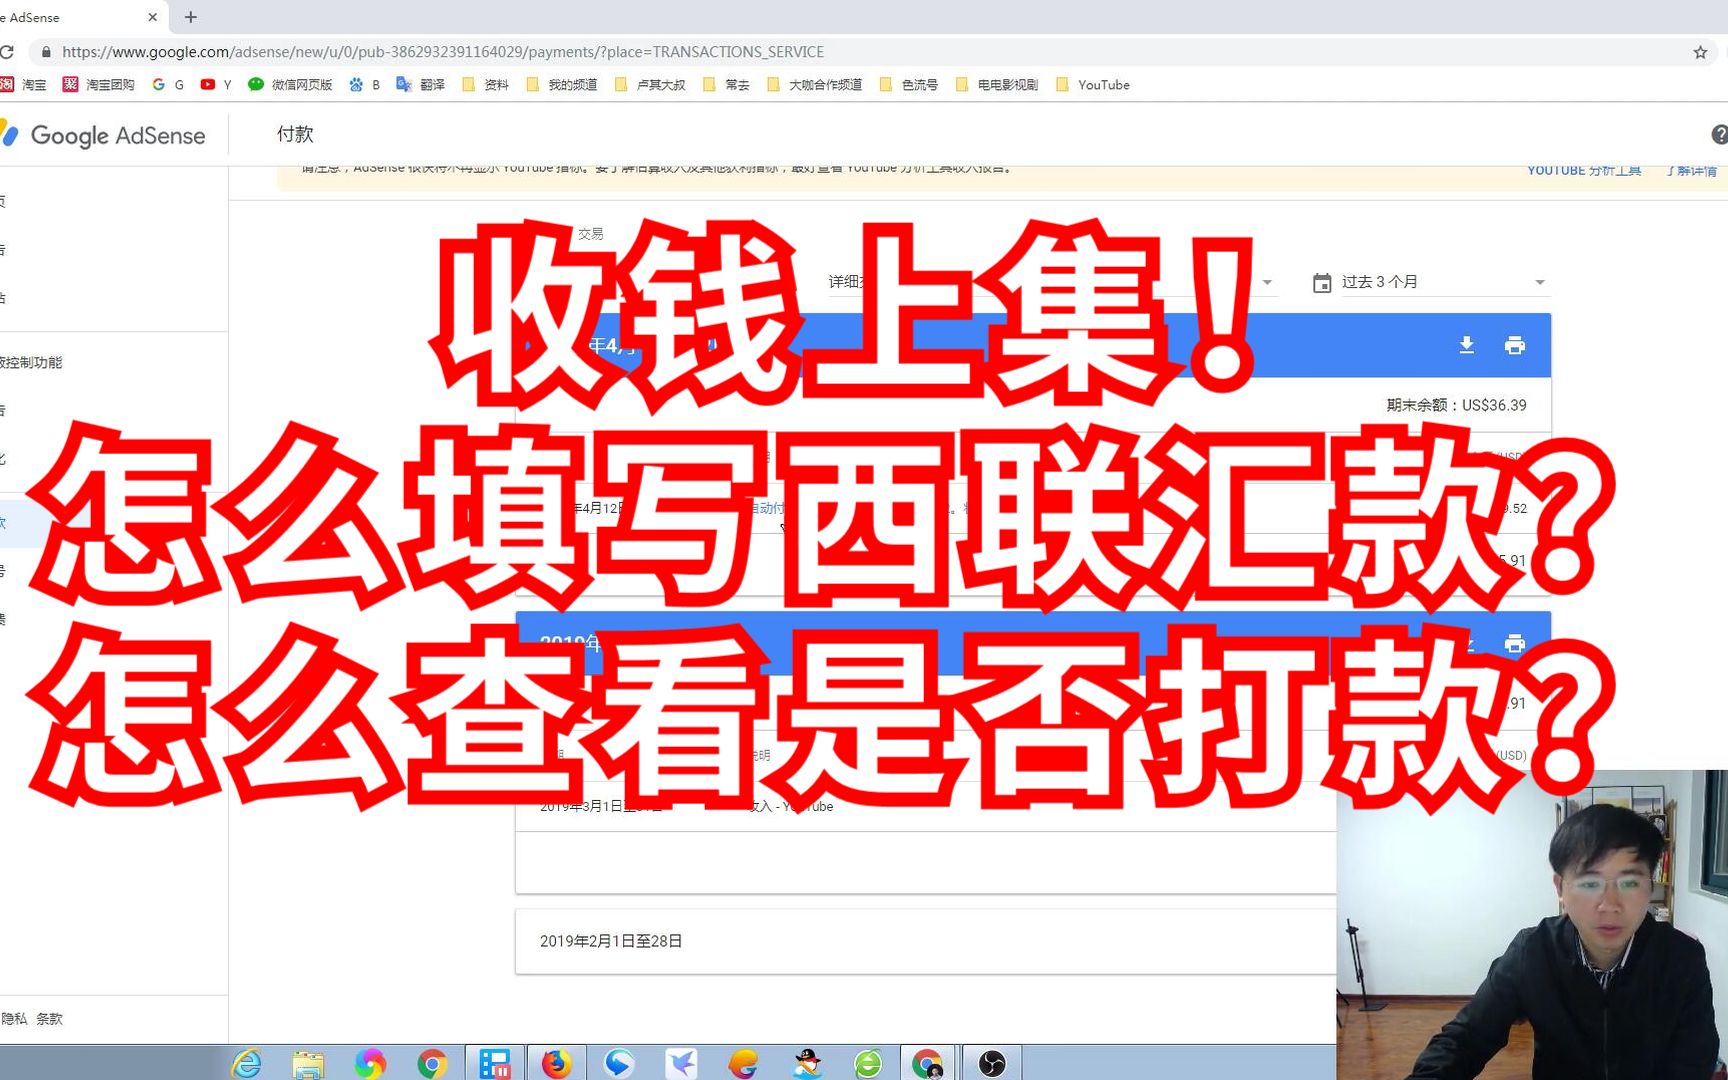Open the green e browser taskbar icon
This screenshot has width=1728, height=1080.
[868, 1064]
